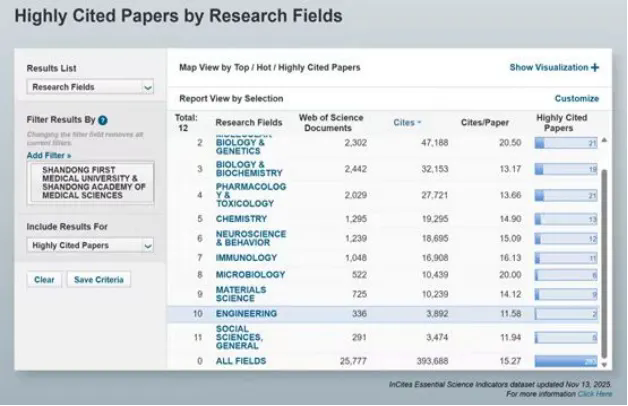Viewport: 628px width, 406px height.
Task: Open the Add Filter link
Action: click(x=49, y=156)
